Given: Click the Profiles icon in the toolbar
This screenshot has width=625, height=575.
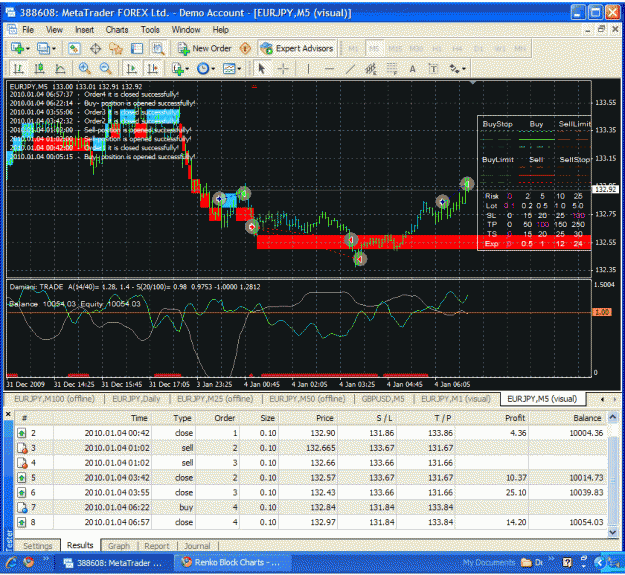Looking at the screenshot, I should click(x=42, y=49).
